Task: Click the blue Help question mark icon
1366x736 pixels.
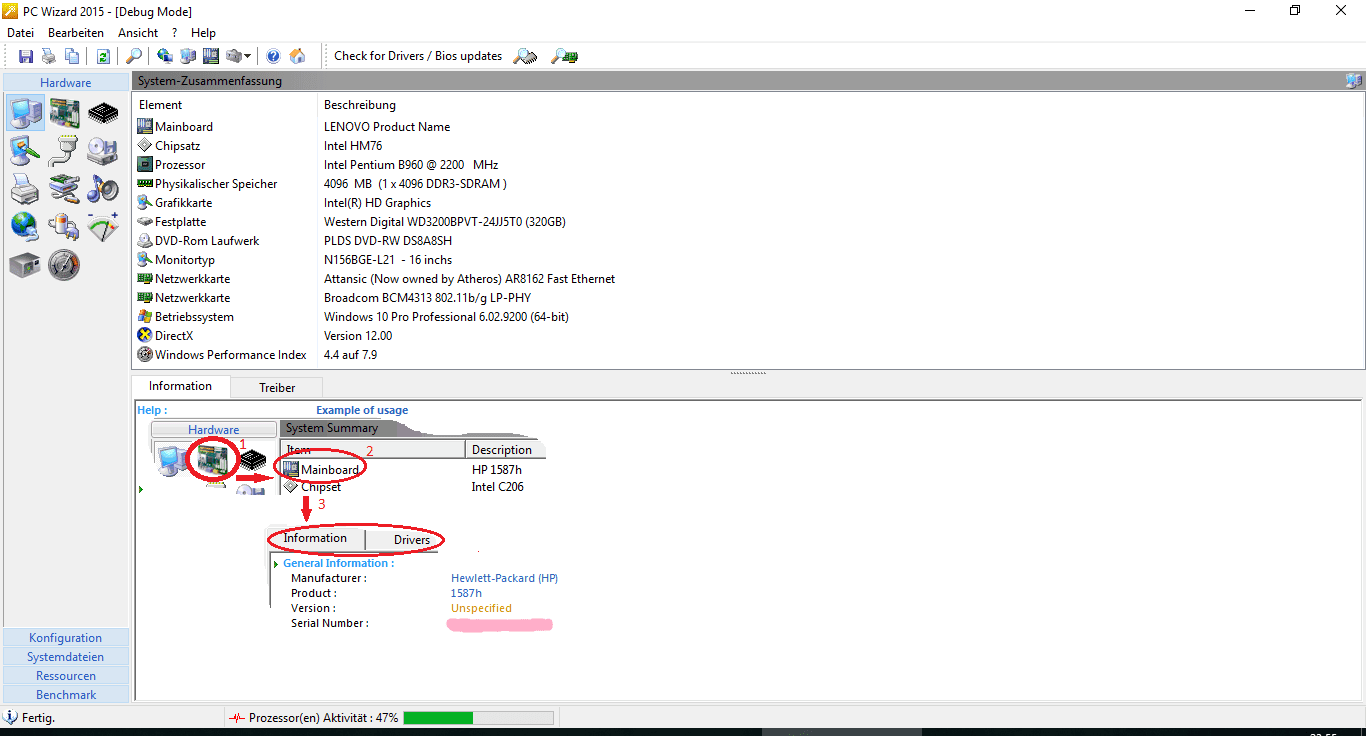Action: click(x=273, y=56)
